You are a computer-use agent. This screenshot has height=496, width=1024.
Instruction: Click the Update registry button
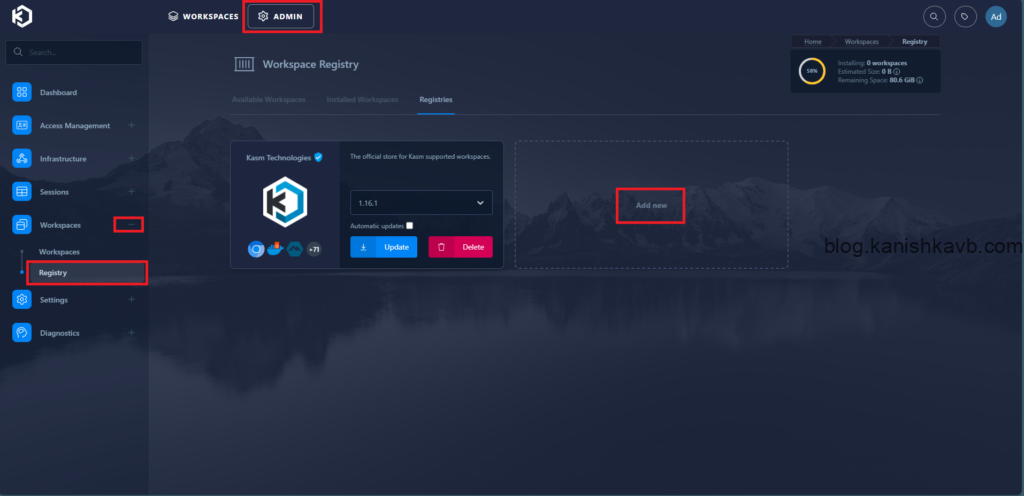[x=384, y=247]
